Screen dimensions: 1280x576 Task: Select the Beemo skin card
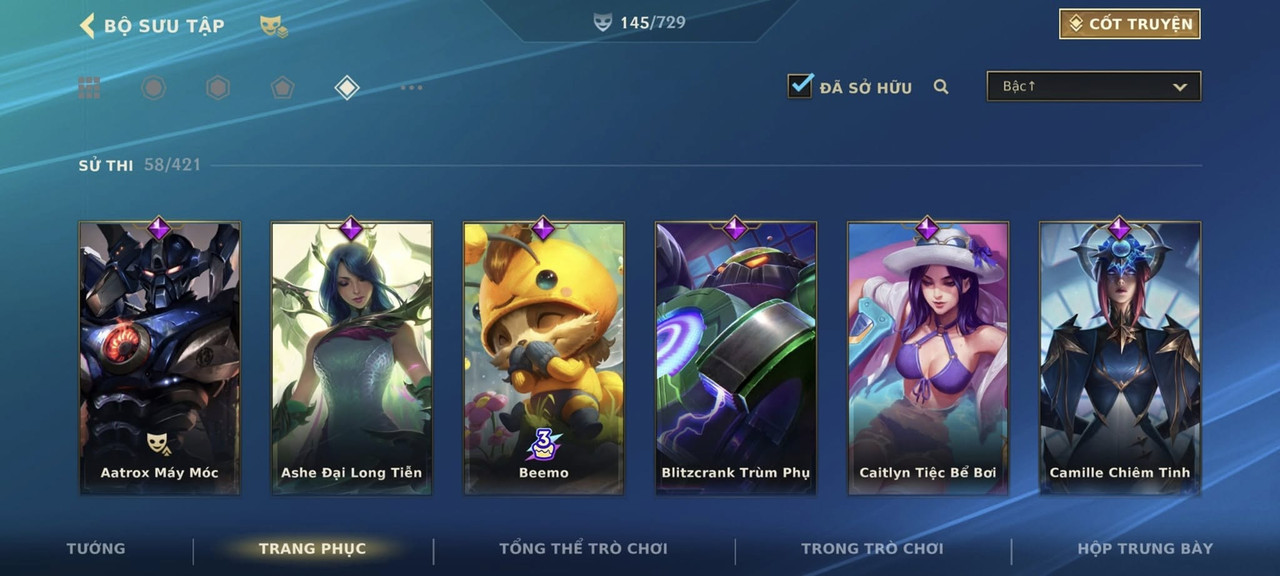tap(544, 358)
